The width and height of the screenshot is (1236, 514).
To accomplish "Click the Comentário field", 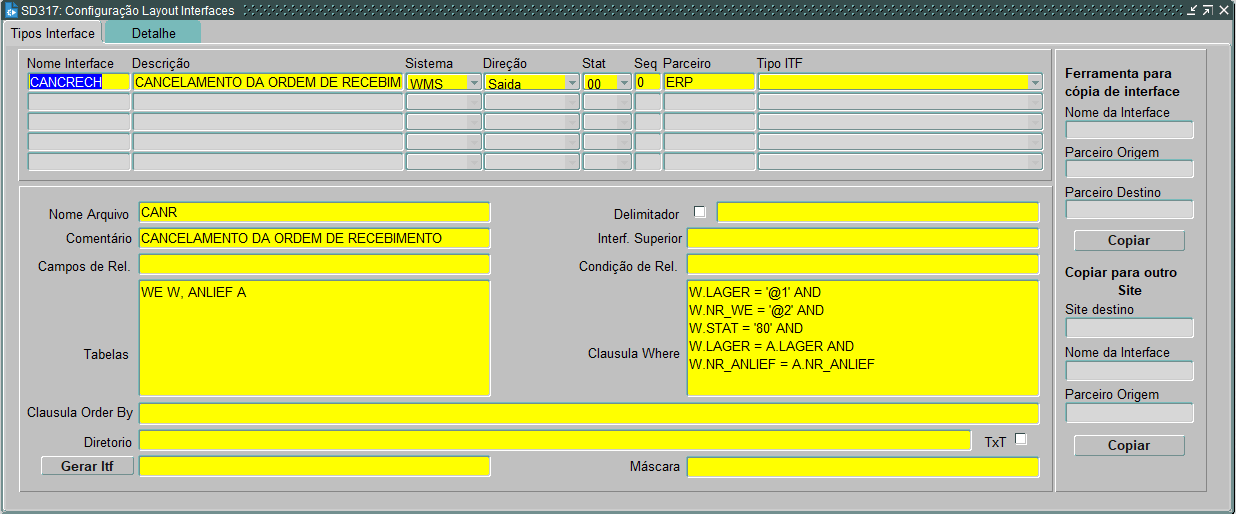I will pyautogui.click(x=315, y=238).
